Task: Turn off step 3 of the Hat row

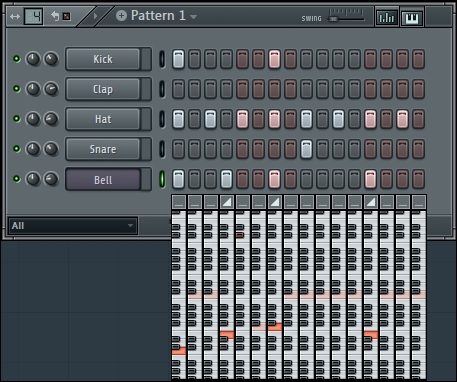Action: coord(210,119)
